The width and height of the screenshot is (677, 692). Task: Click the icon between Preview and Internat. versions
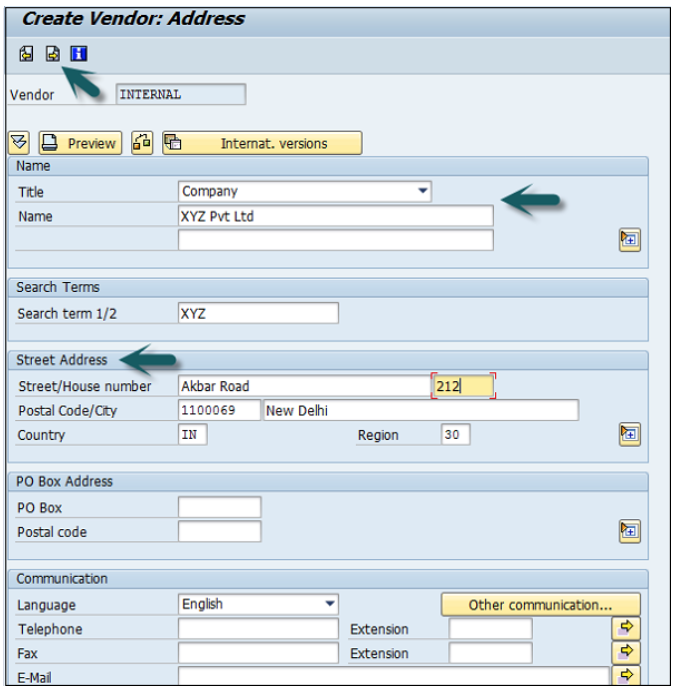[142, 143]
